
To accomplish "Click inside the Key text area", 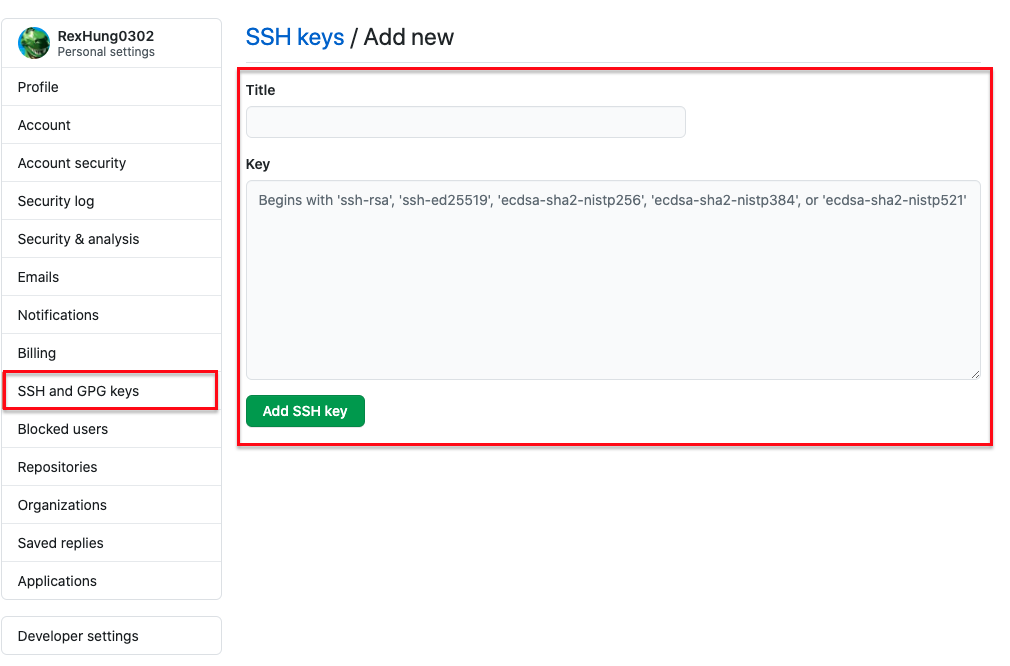I will 612,290.
